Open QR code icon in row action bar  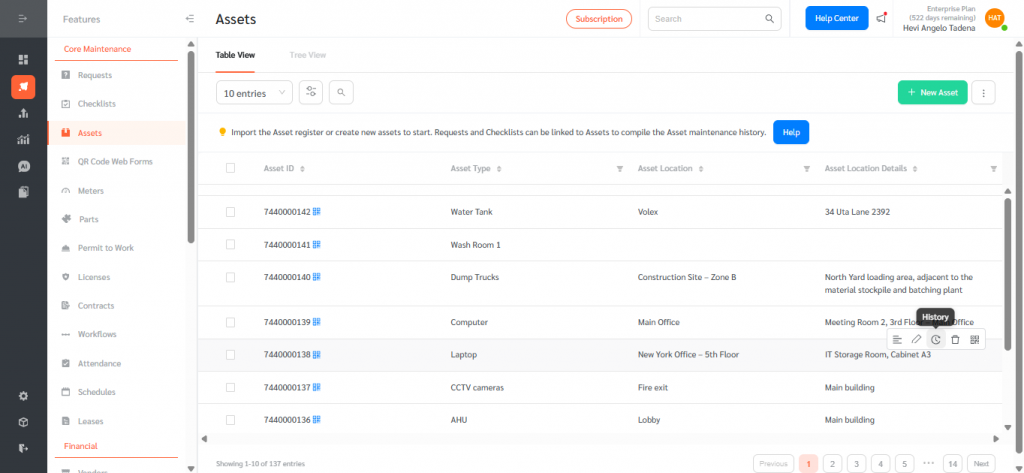975,340
